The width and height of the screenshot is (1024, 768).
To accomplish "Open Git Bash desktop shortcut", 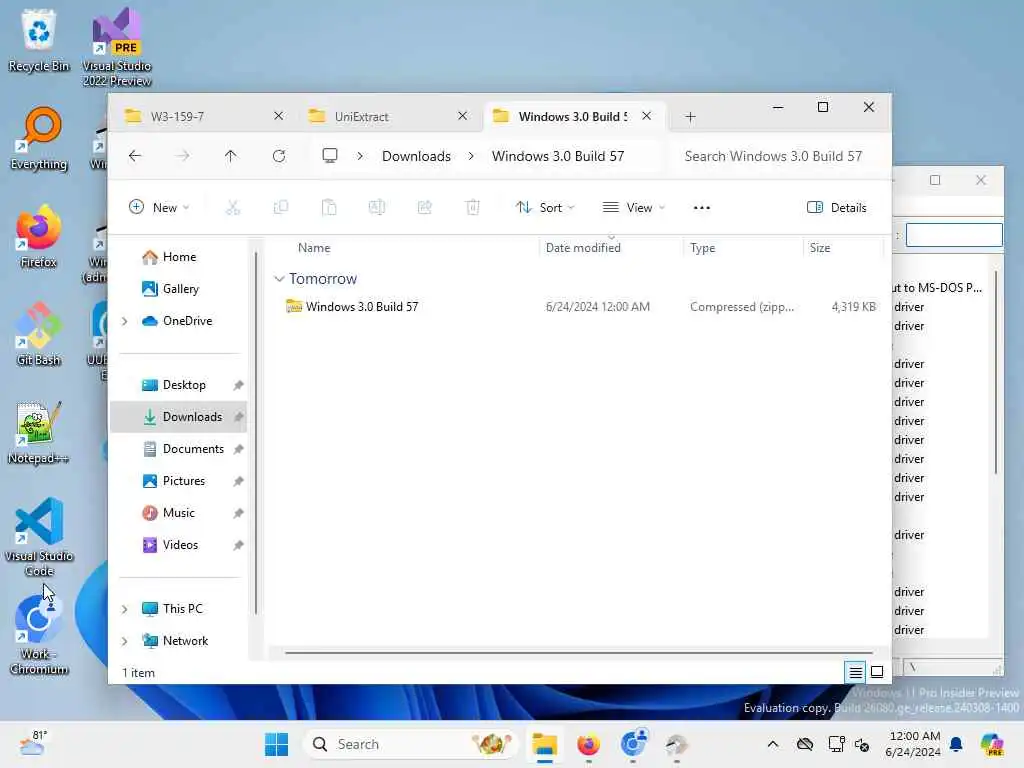I will click(39, 334).
